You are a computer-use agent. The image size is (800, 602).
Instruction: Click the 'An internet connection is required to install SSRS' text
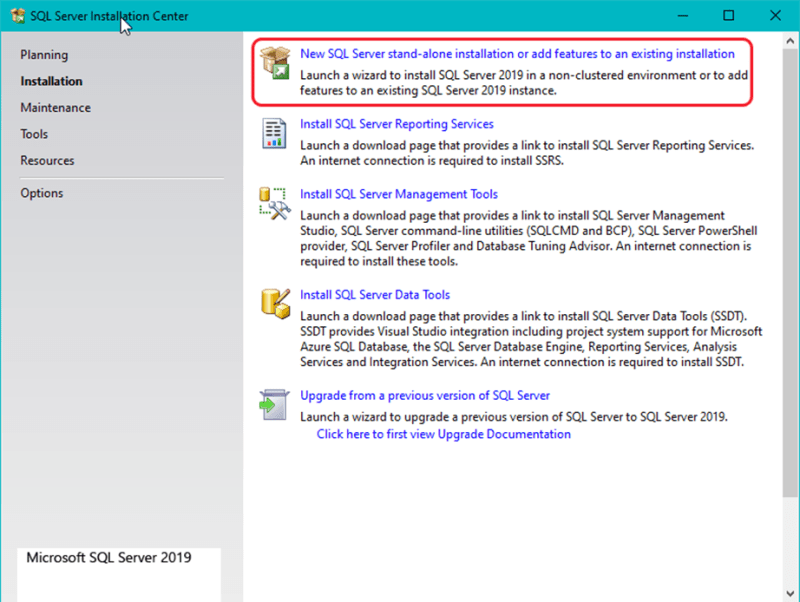point(432,161)
